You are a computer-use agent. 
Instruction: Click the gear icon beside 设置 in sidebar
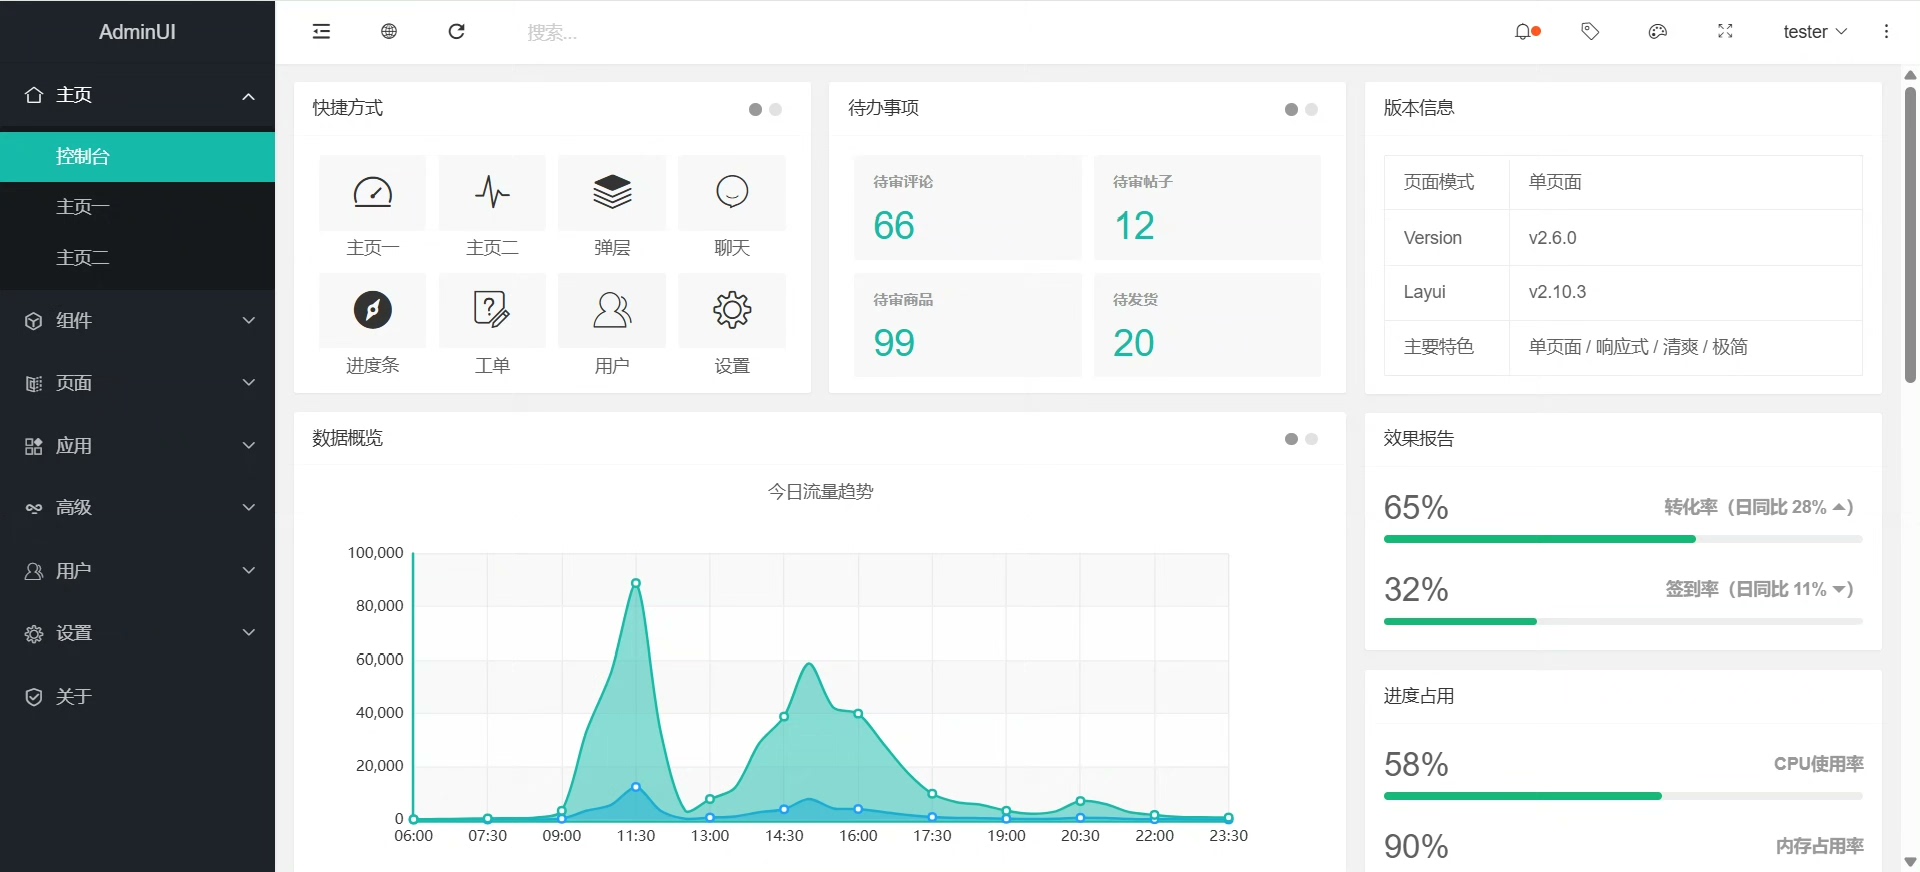click(x=34, y=634)
